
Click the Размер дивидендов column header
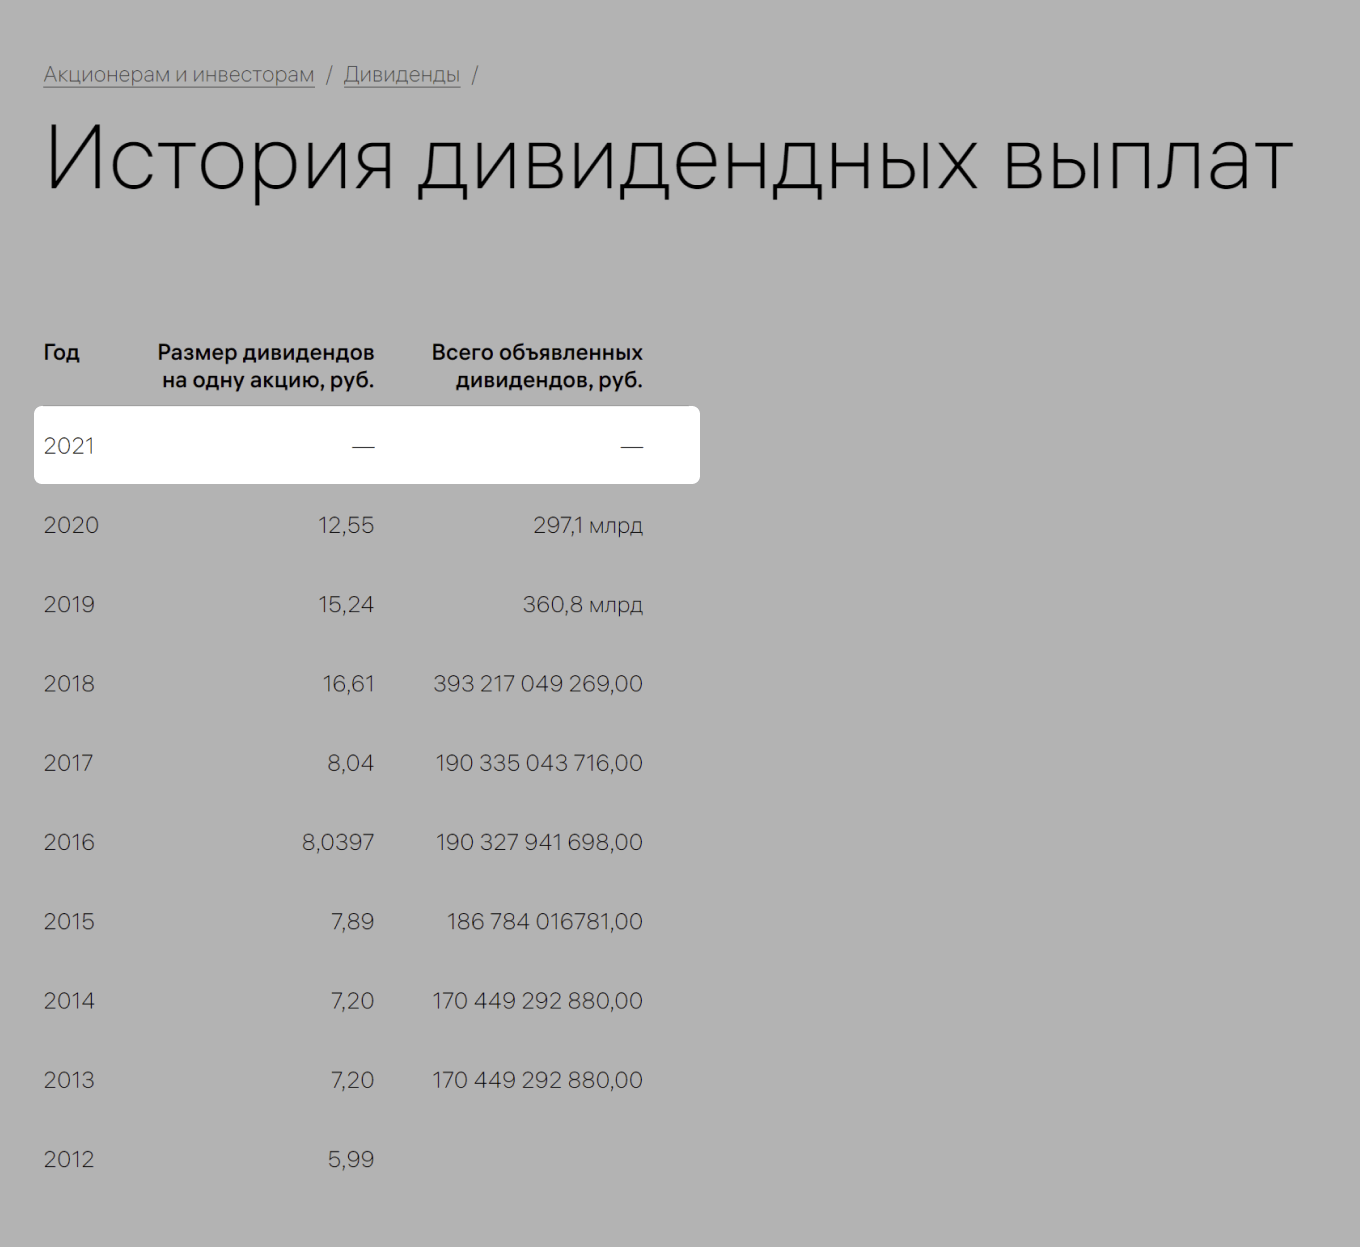click(266, 366)
